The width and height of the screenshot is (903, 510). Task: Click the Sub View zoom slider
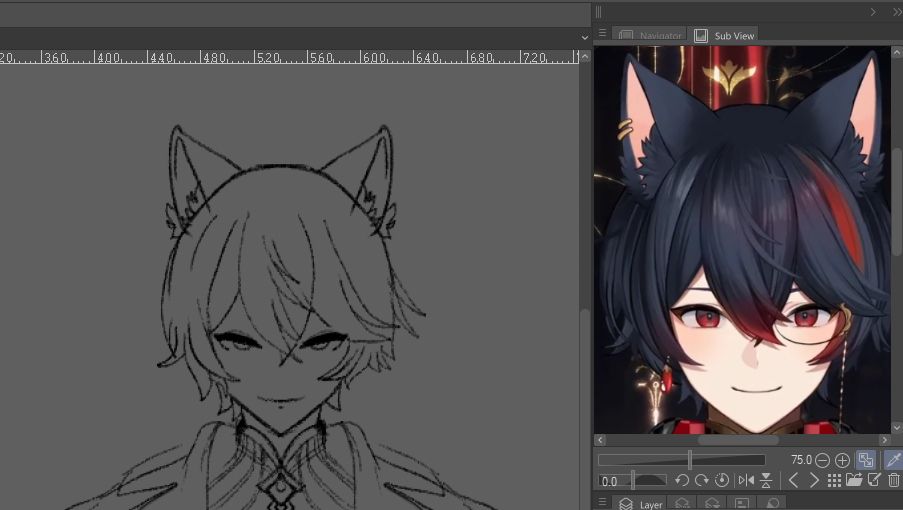pyautogui.click(x=682, y=459)
